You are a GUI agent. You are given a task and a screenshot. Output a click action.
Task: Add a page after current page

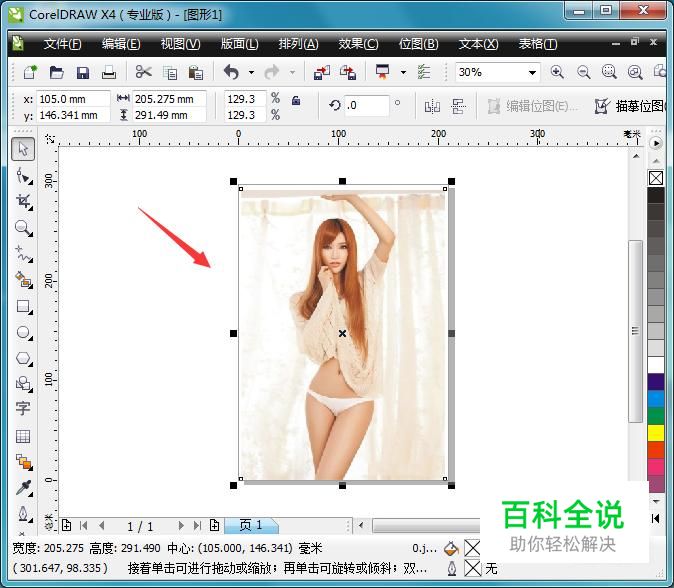[214, 525]
